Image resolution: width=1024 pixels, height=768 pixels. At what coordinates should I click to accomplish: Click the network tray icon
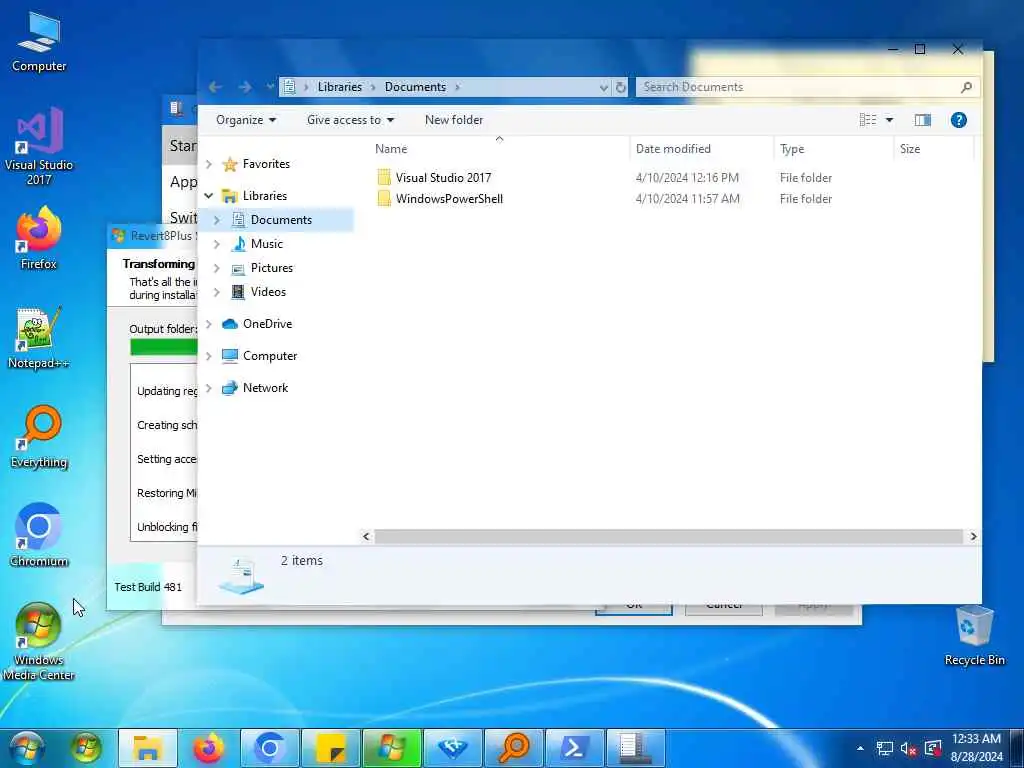pyautogui.click(x=884, y=748)
